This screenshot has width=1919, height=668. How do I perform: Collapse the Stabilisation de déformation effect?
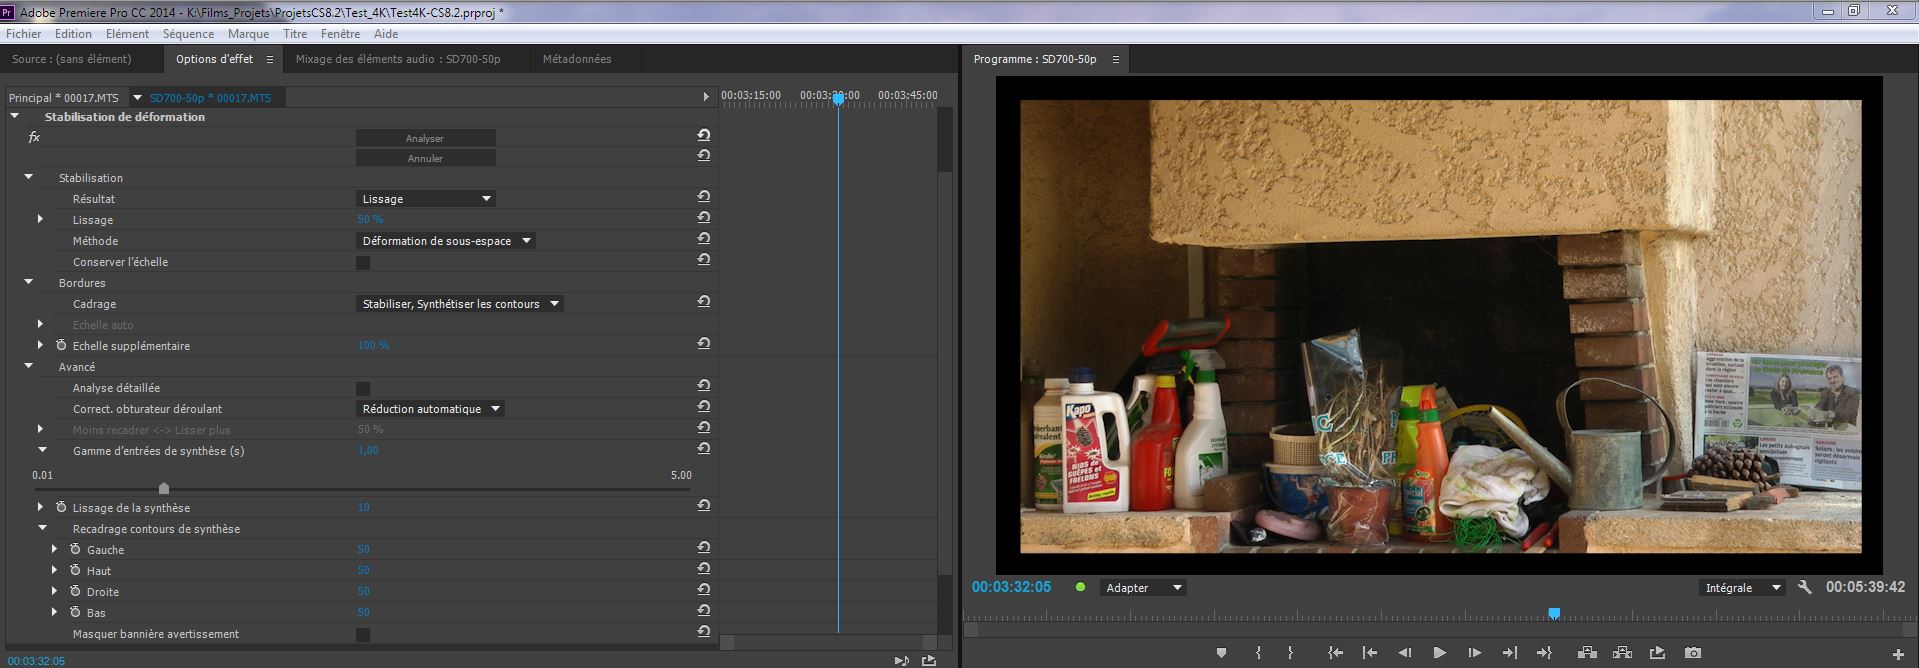coord(15,116)
